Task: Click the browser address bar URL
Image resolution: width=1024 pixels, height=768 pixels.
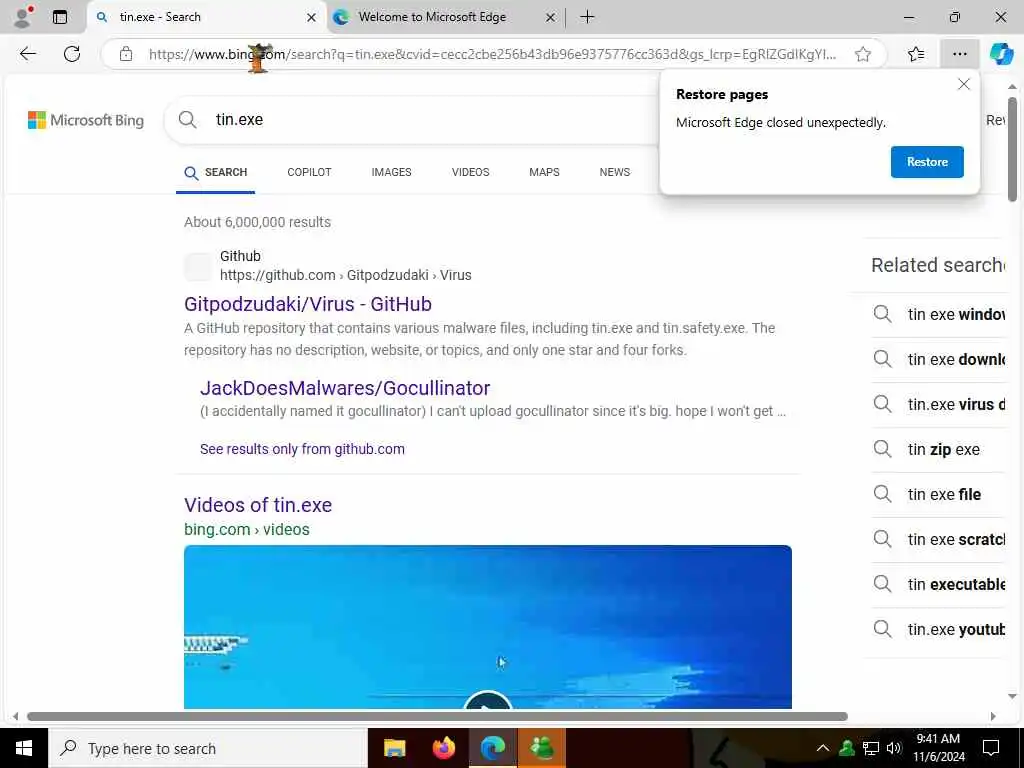Action: pyautogui.click(x=491, y=54)
